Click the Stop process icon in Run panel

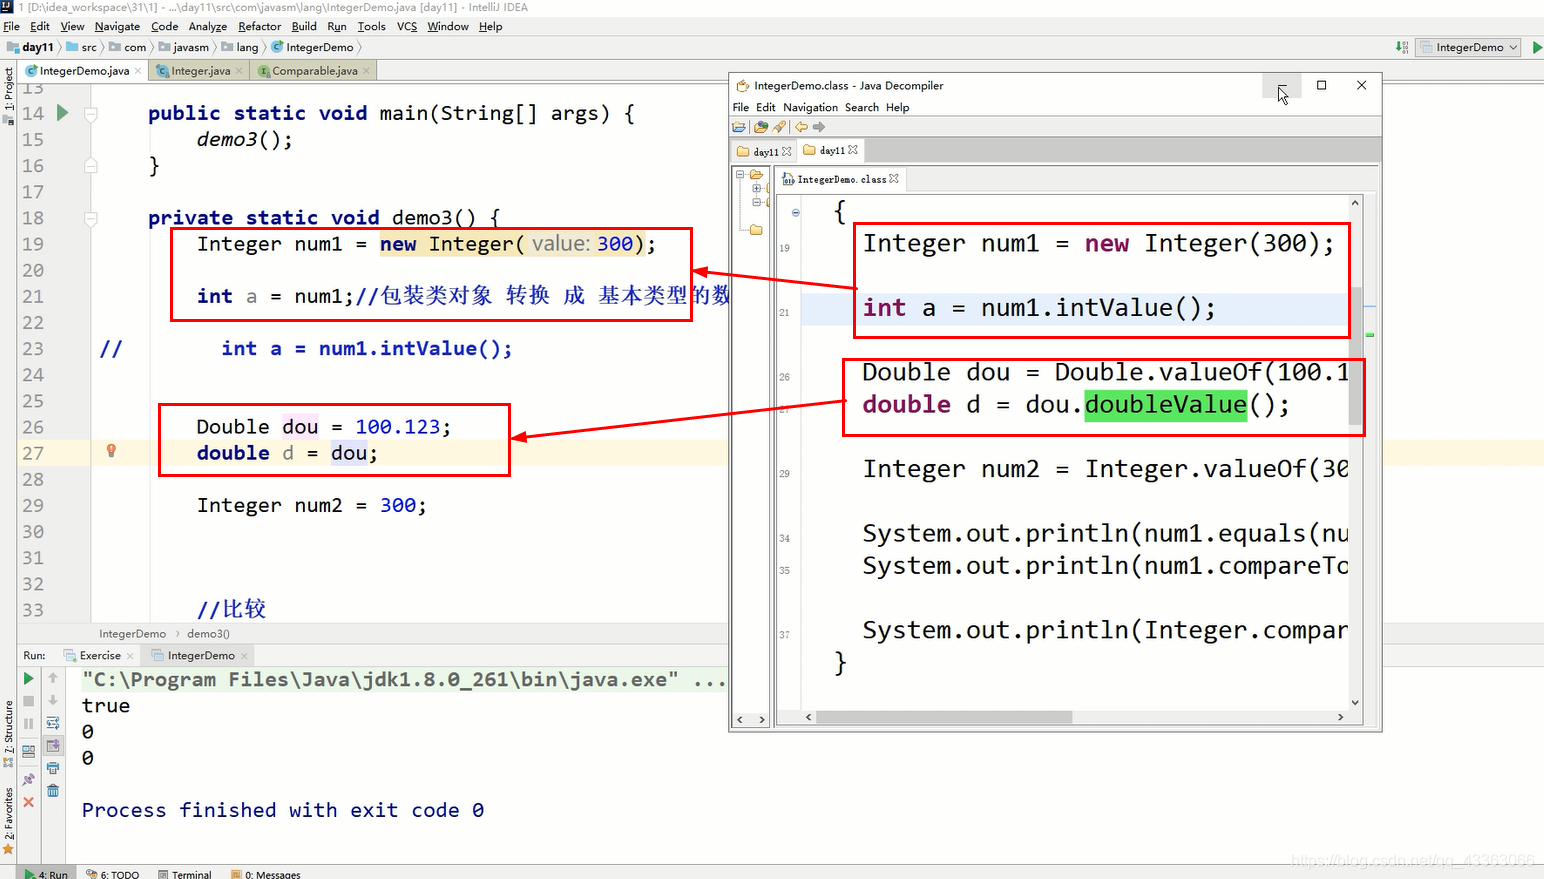(x=28, y=701)
